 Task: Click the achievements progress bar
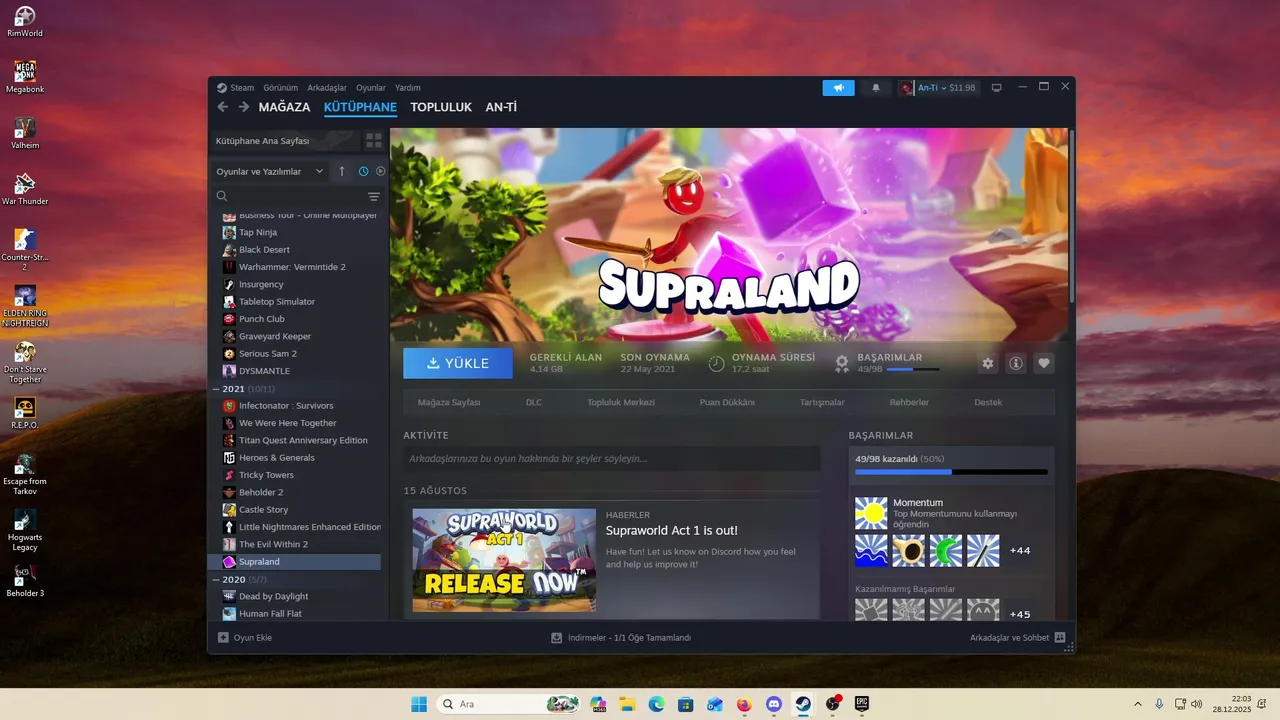pos(951,472)
